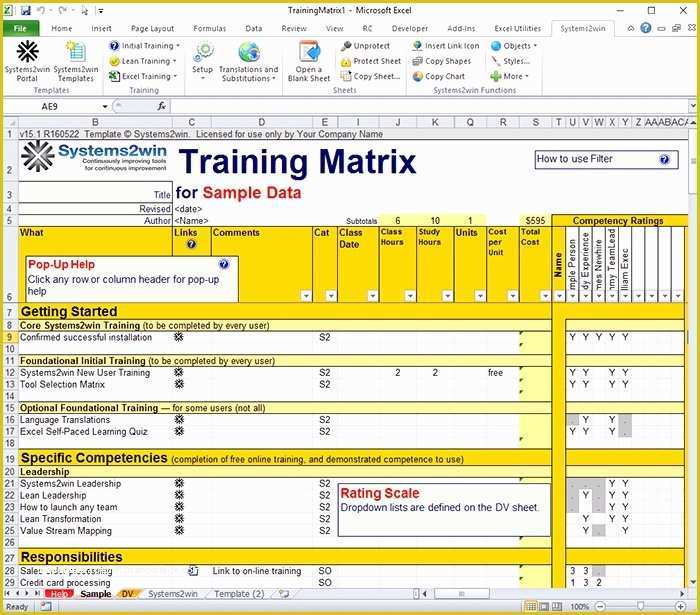Click the insert function fx icon

coord(162,106)
